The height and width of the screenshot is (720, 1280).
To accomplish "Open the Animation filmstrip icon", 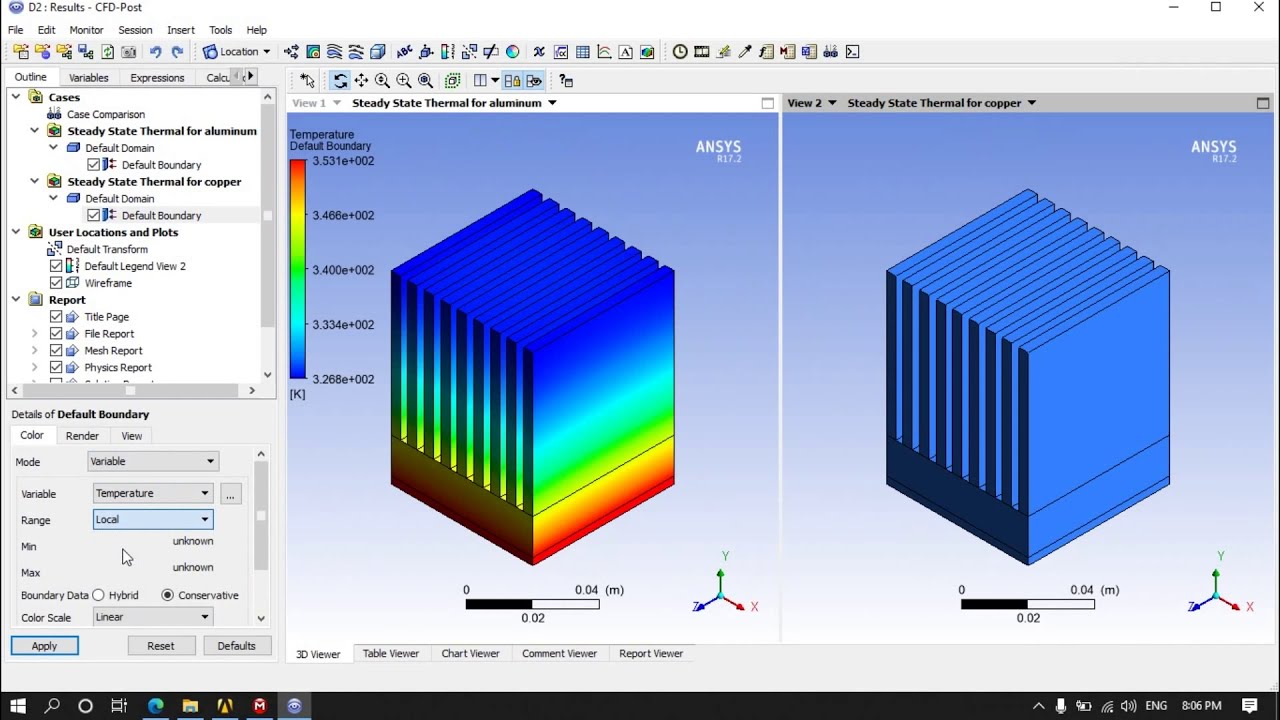I will (x=702, y=51).
